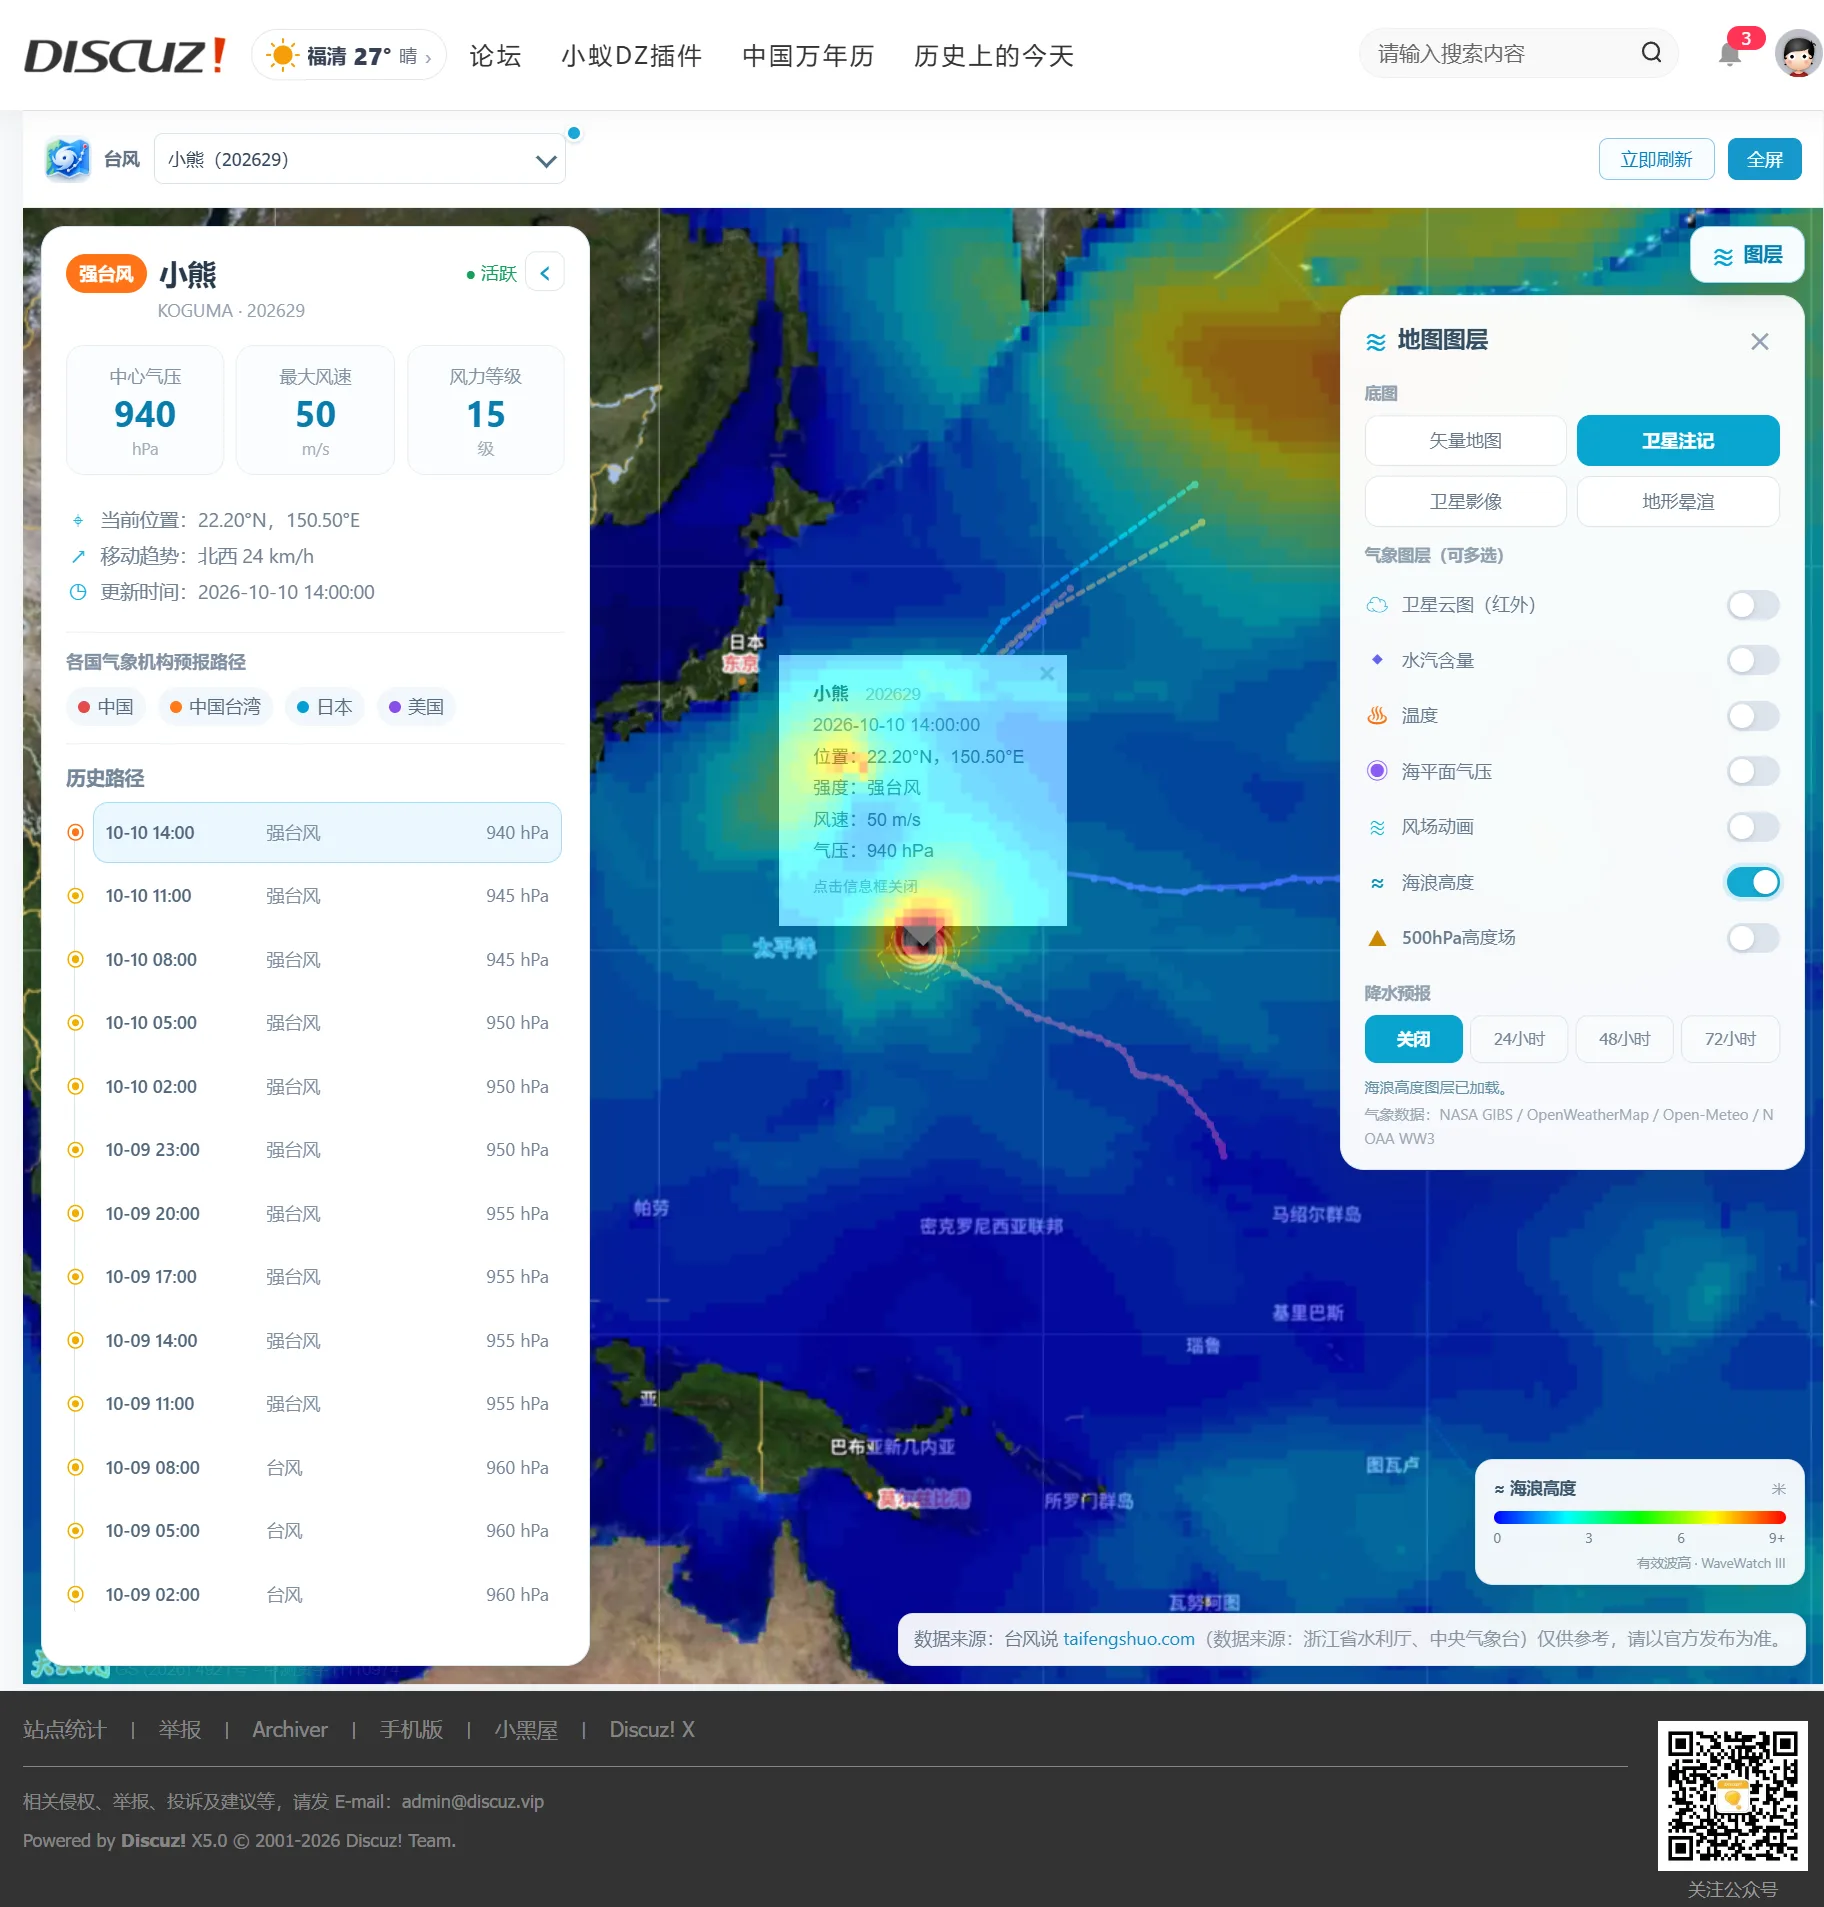Go to 中国万年历
Screen dimensions: 1824x1907
tap(808, 56)
